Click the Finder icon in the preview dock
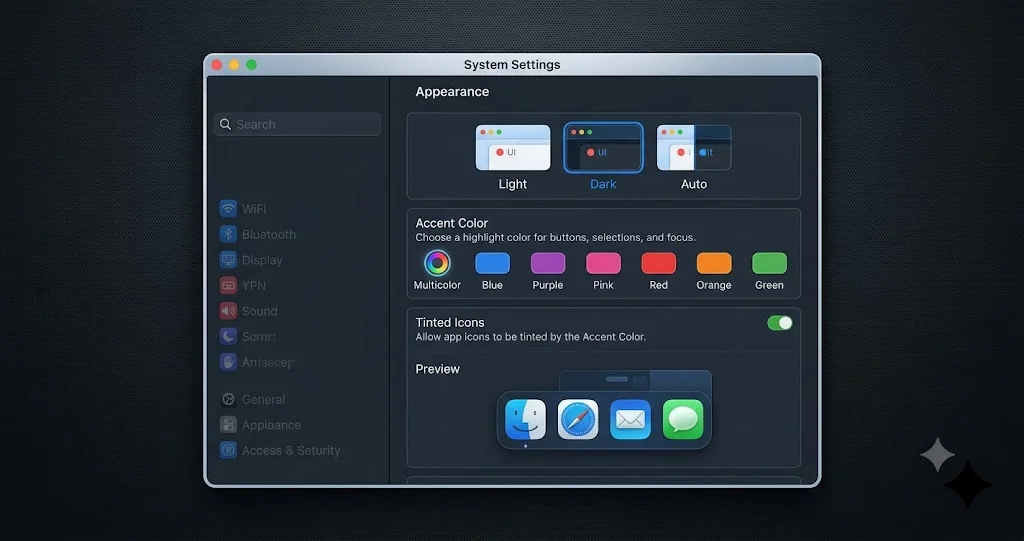 pos(525,419)
